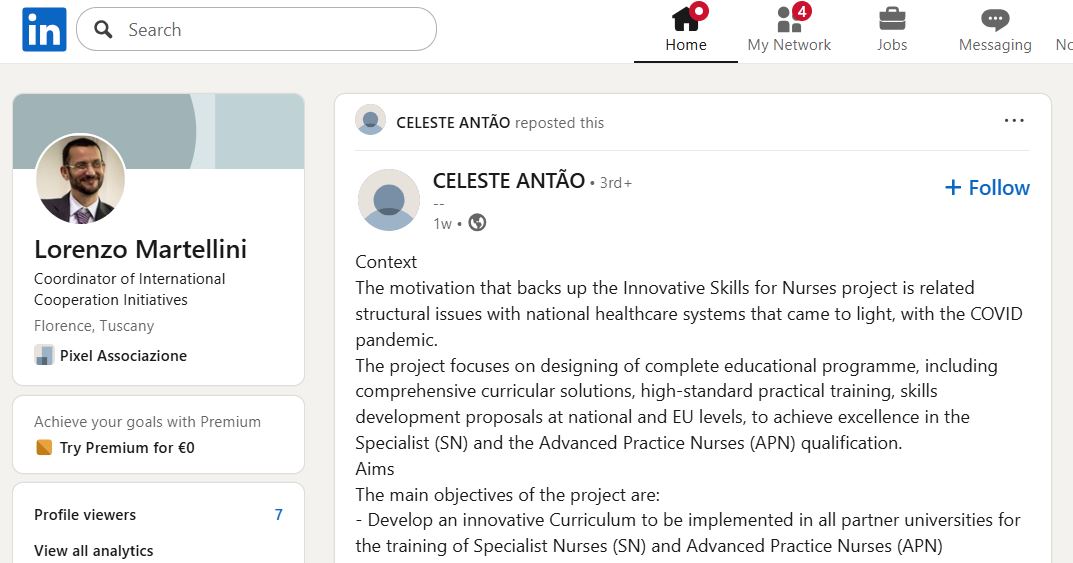1073x563 pixels.
Task: Click the Pixel Associazione company logo
Action: pyautogui.click(x=43, y=355)
